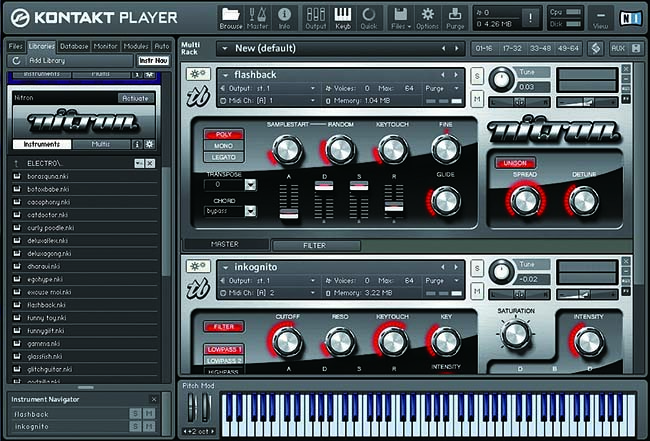Open inkognito Midi Ch dropdown
This screenshot has height=441, width=650.
[x=313, y=293]
